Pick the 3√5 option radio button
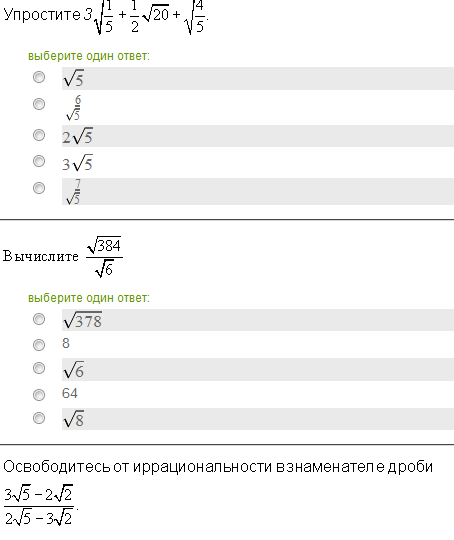The height and width of the screenshot is (540, 454). coord(39,161)
